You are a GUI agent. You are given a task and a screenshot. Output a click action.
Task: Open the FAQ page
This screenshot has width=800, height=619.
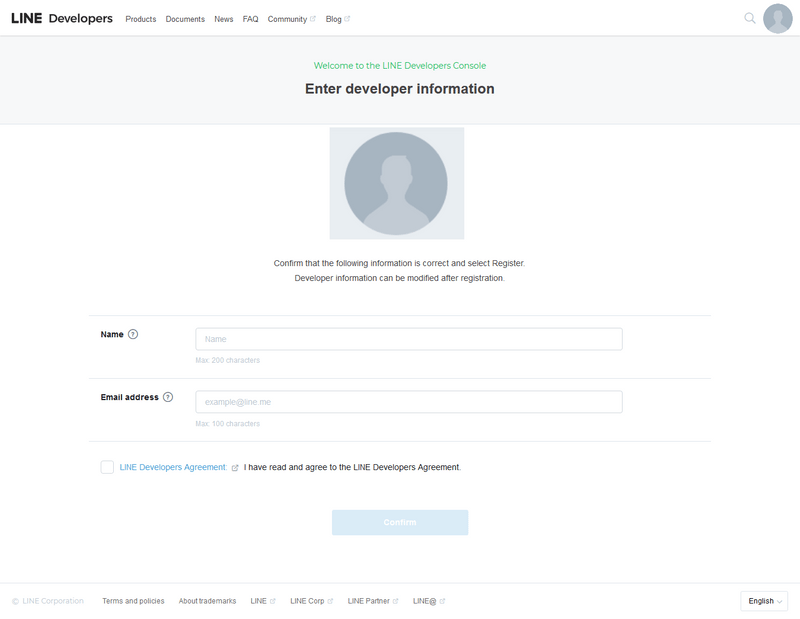[x=250, y=19]
